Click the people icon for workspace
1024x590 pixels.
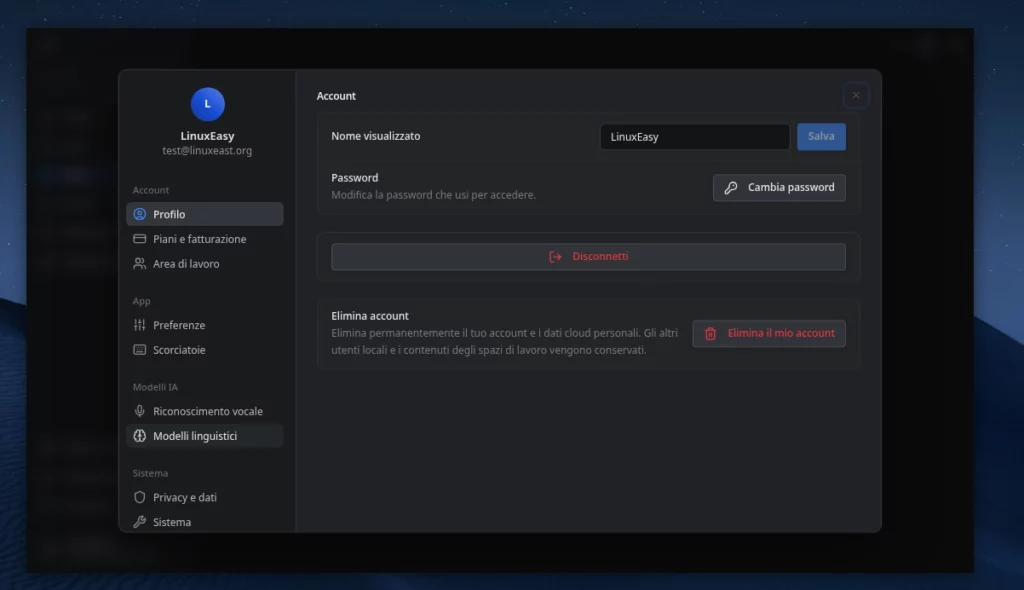tap(140, 264)
